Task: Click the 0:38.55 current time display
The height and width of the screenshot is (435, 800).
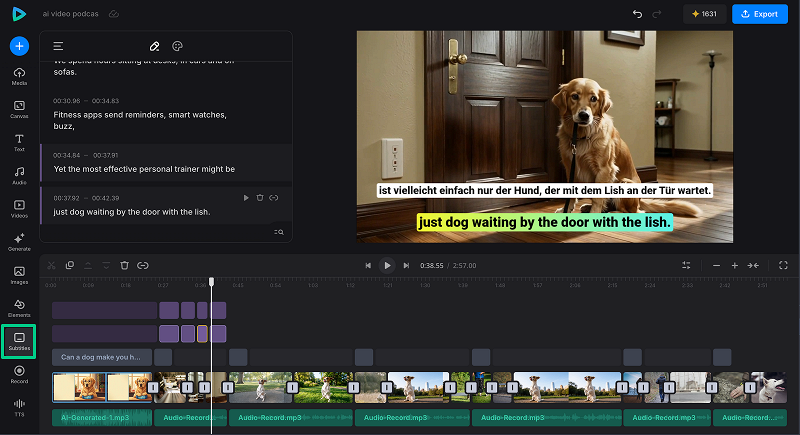Action: coord(432,266)
